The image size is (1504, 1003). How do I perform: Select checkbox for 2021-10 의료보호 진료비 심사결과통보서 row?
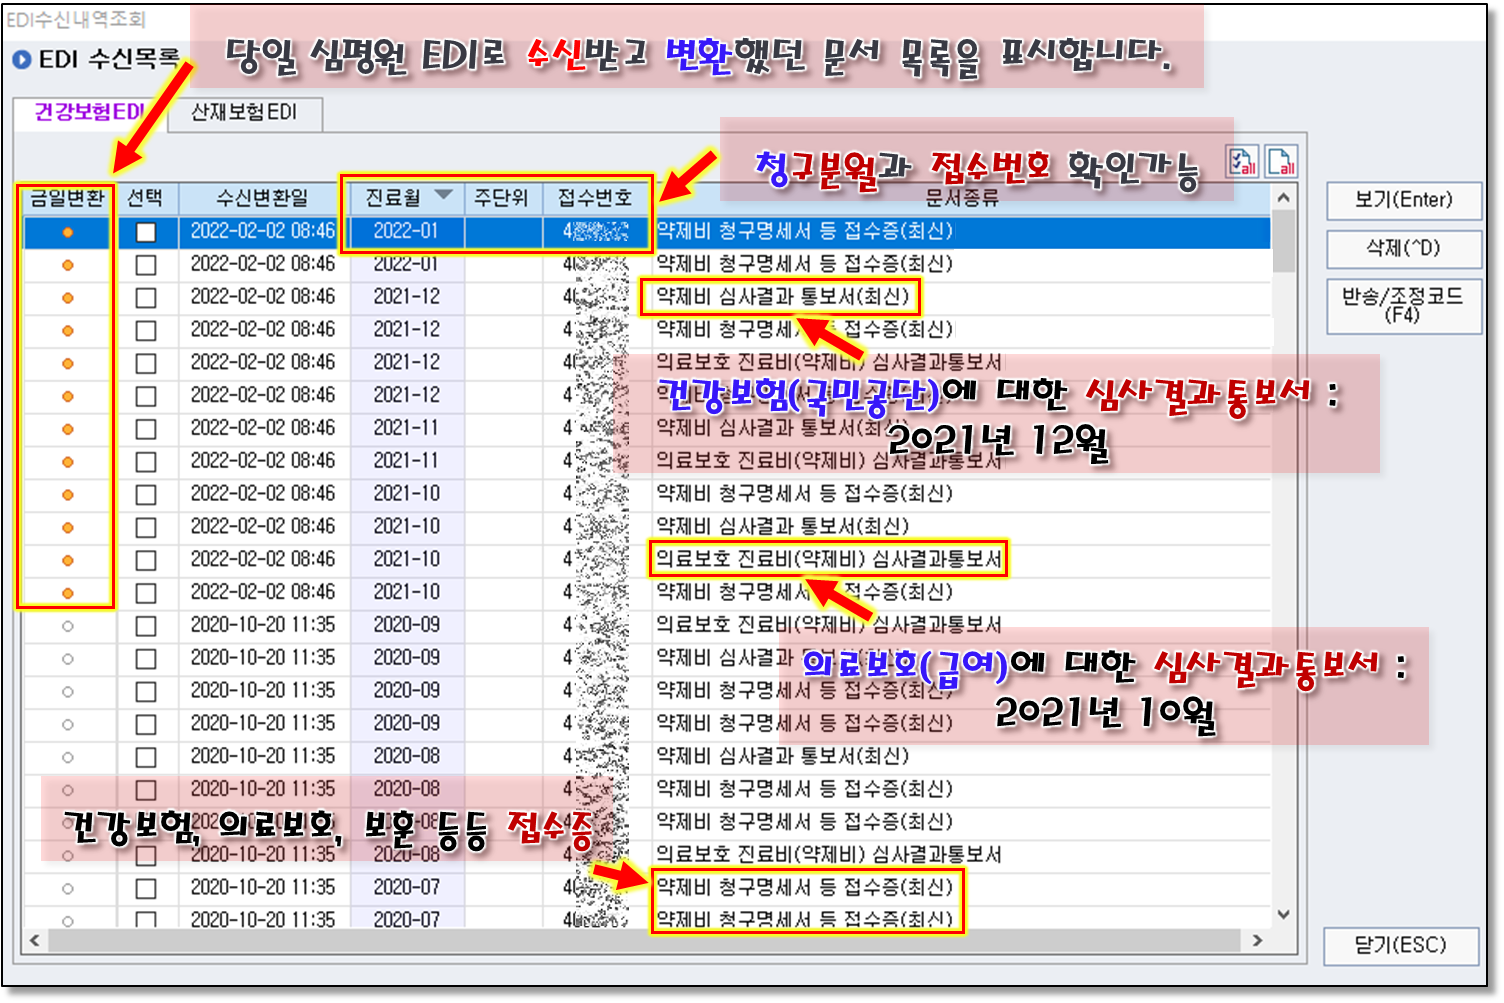(146, 561)
